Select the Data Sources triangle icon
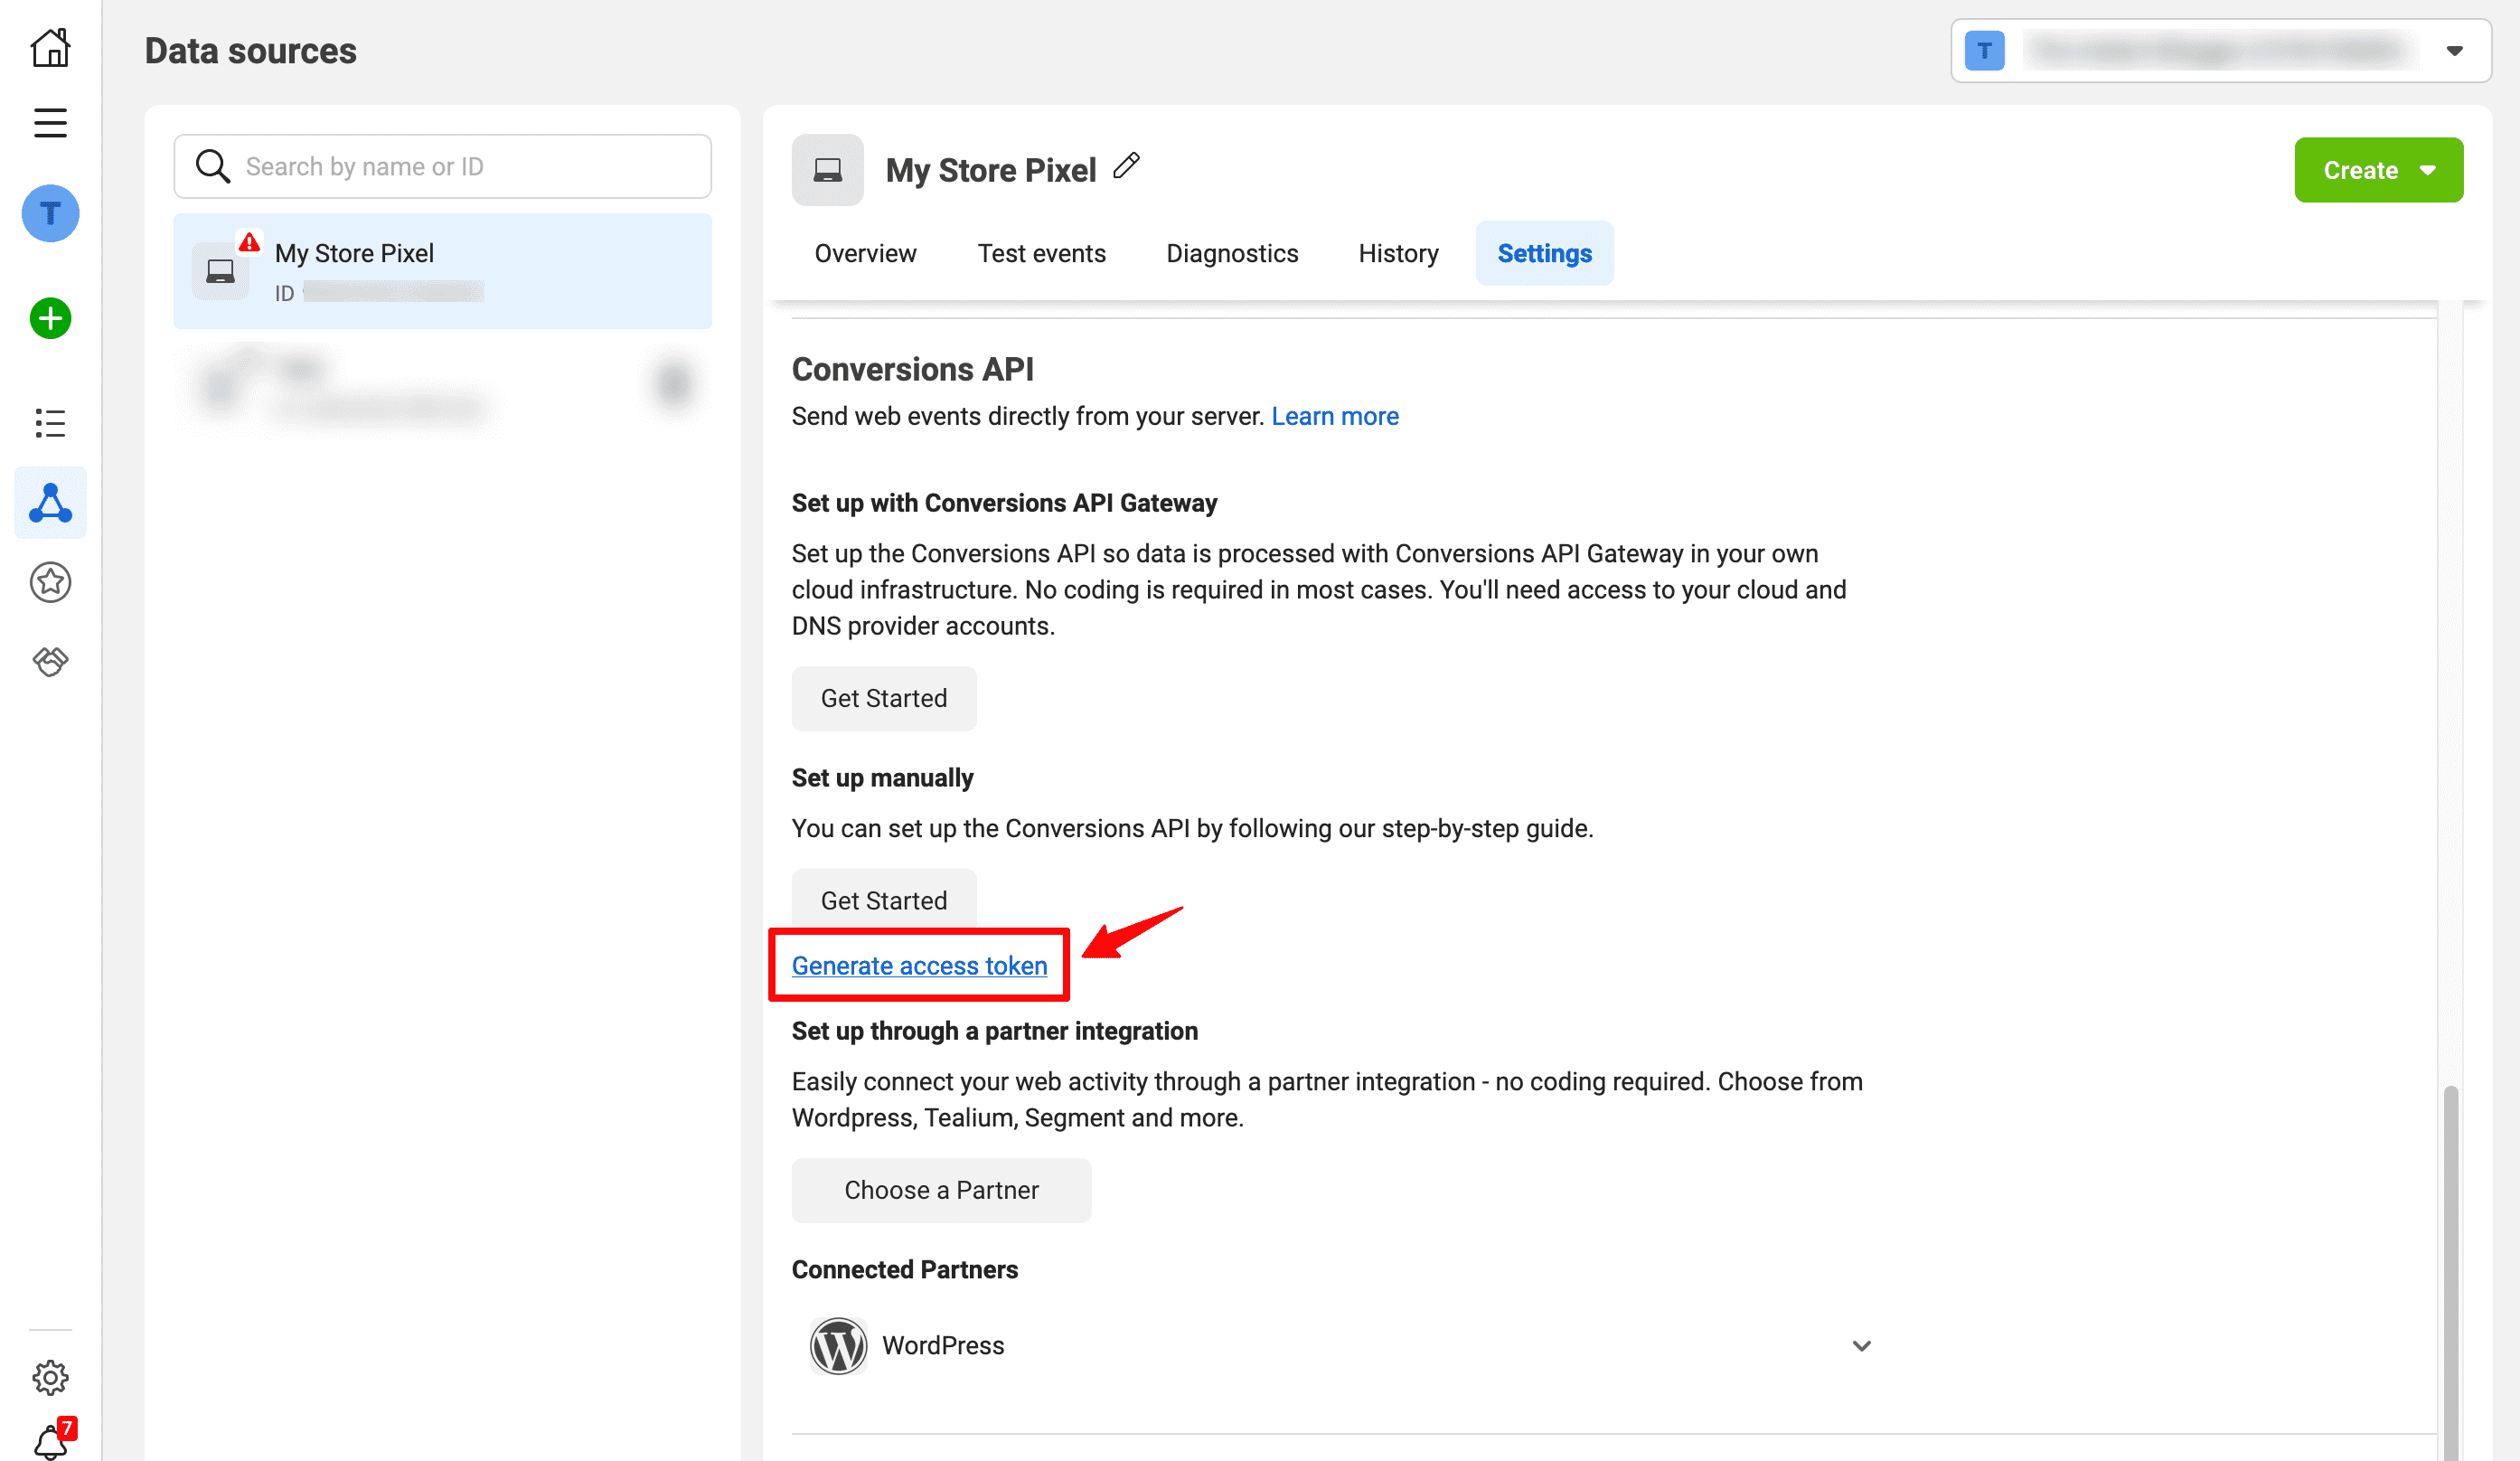The width and height of the screenshot is (2520, 1461). tap(50, 503)
